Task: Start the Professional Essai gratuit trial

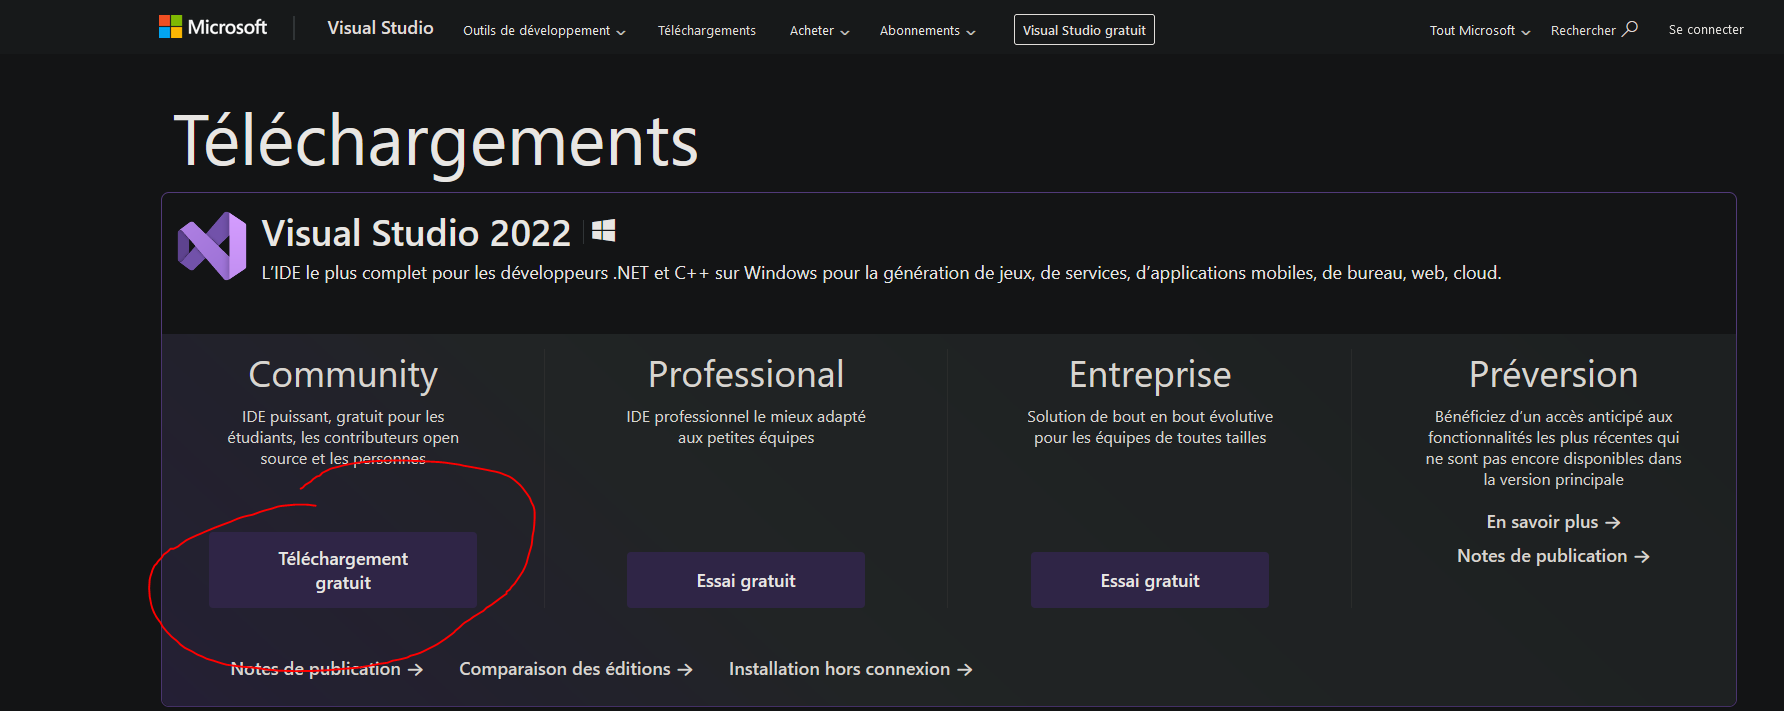Action: point(746,580)
